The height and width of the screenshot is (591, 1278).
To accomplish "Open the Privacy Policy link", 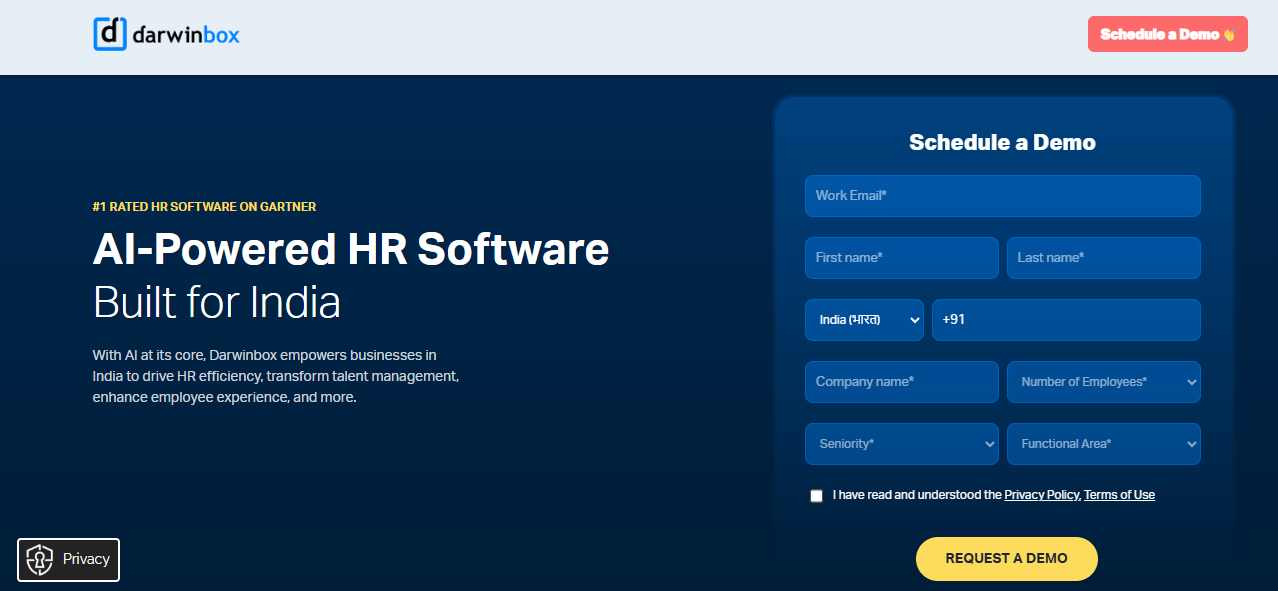I will pyautogui.click(x=1041, y=495).
